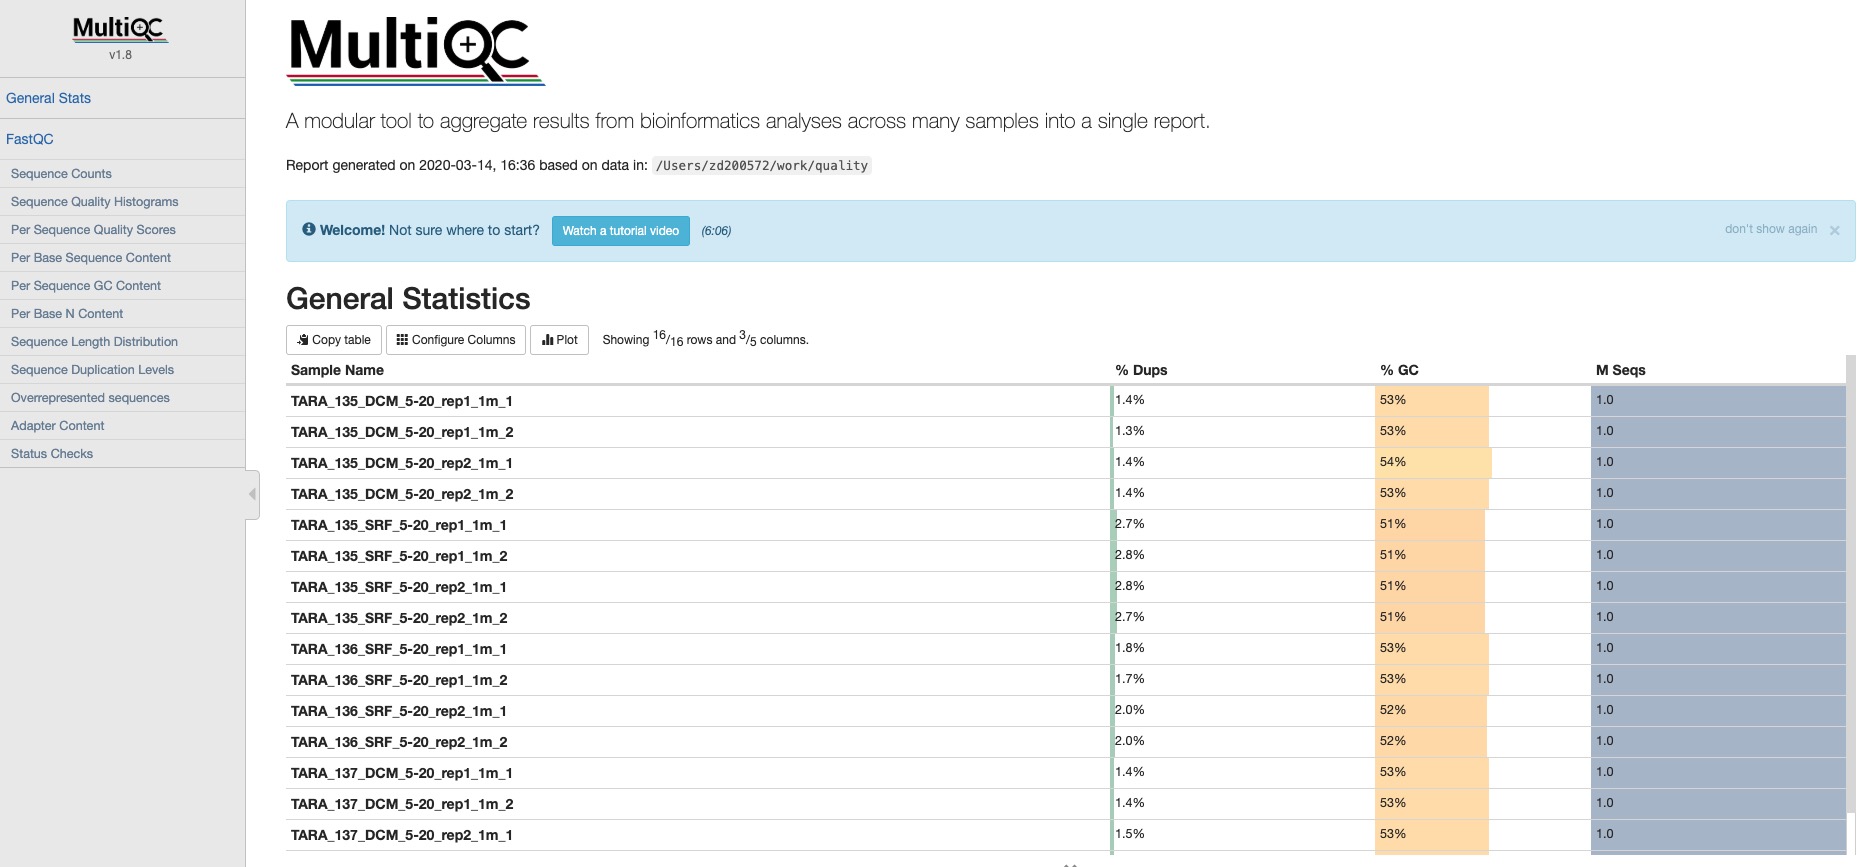Viewport: 1860px width, 867px height.
Task: Open Per Sequence GC Content link
Action: click(x=86, y=286)
